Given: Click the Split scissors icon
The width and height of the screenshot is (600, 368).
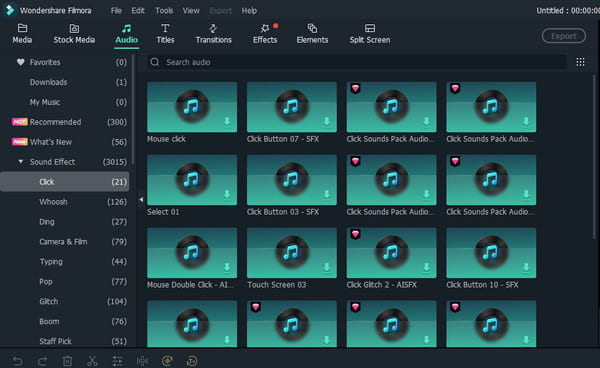Looking at the screenshot, I should click(92, 361).
